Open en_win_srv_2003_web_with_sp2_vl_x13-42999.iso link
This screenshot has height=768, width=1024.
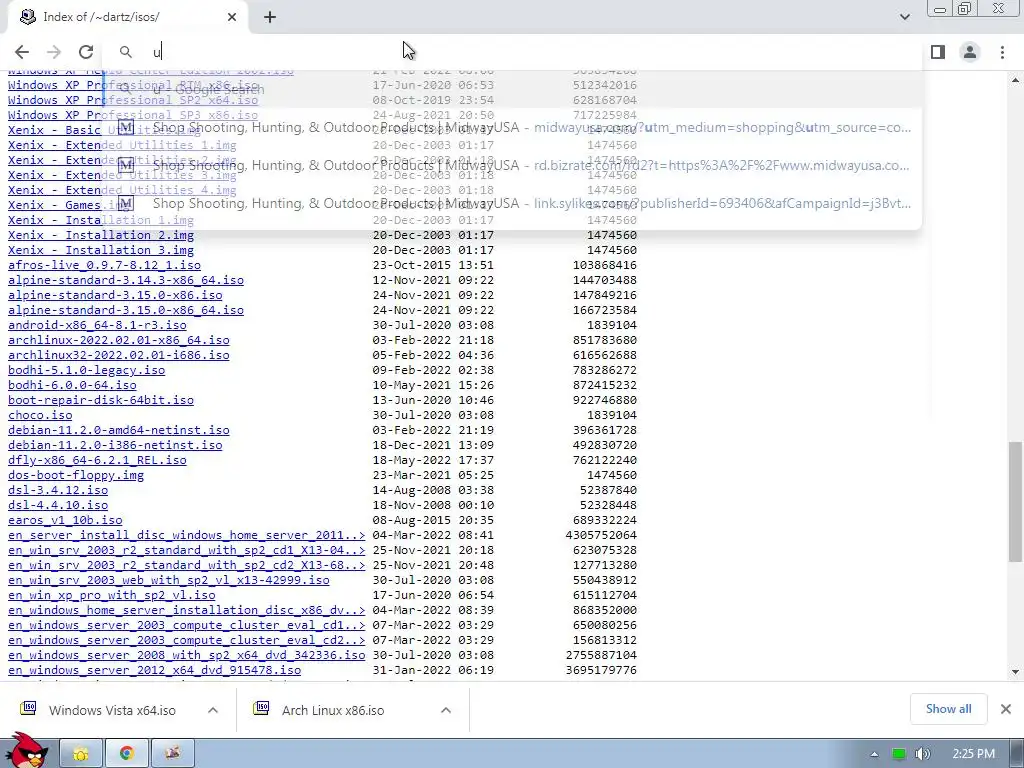click(x=168, y=581)
